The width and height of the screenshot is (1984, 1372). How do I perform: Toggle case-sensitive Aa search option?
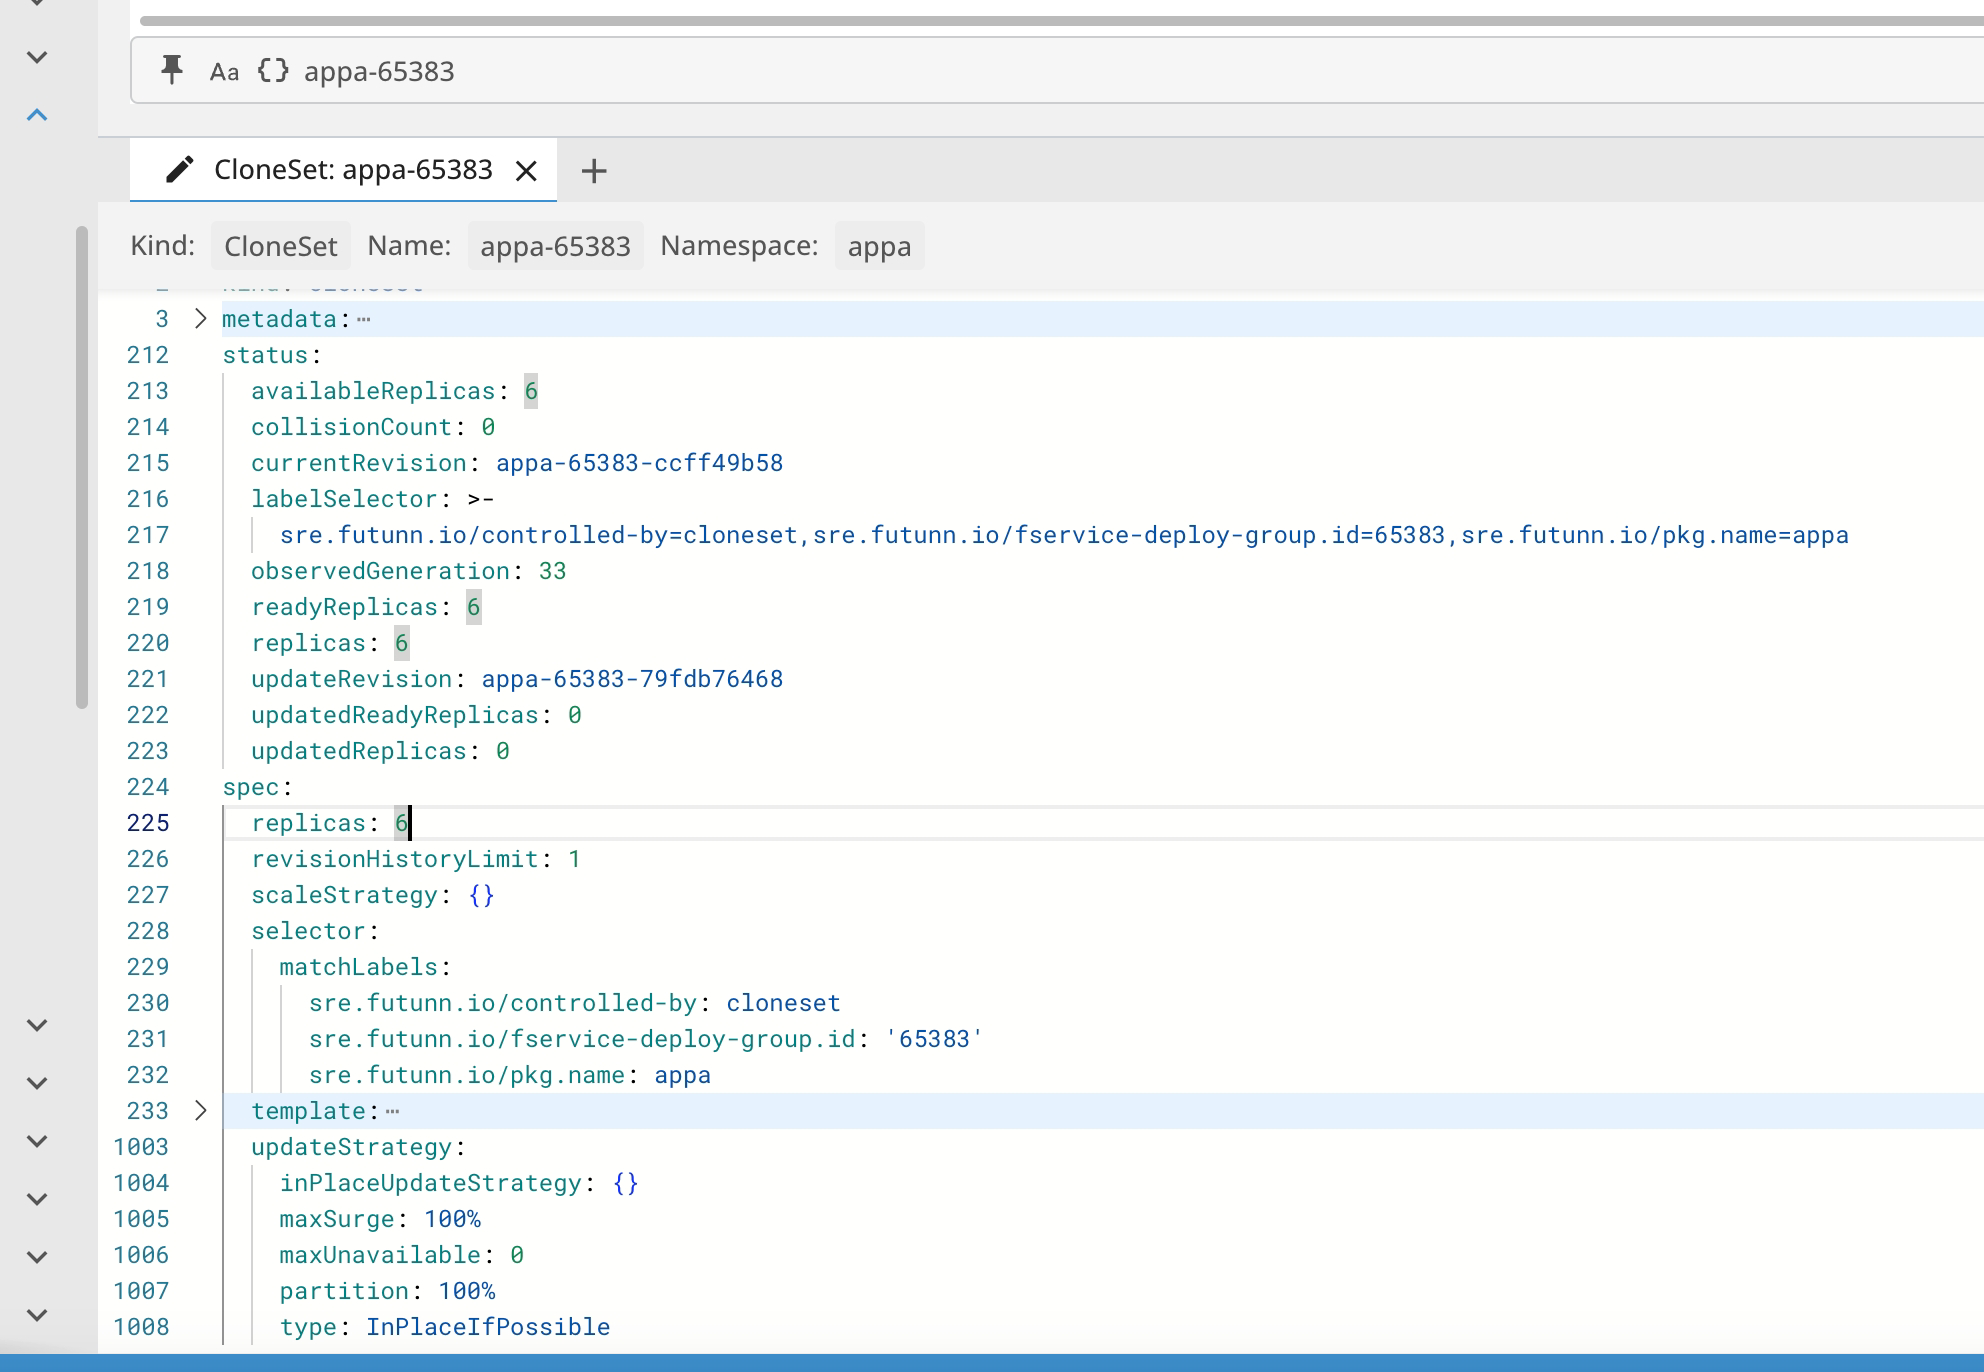click(x=224, y=71)
